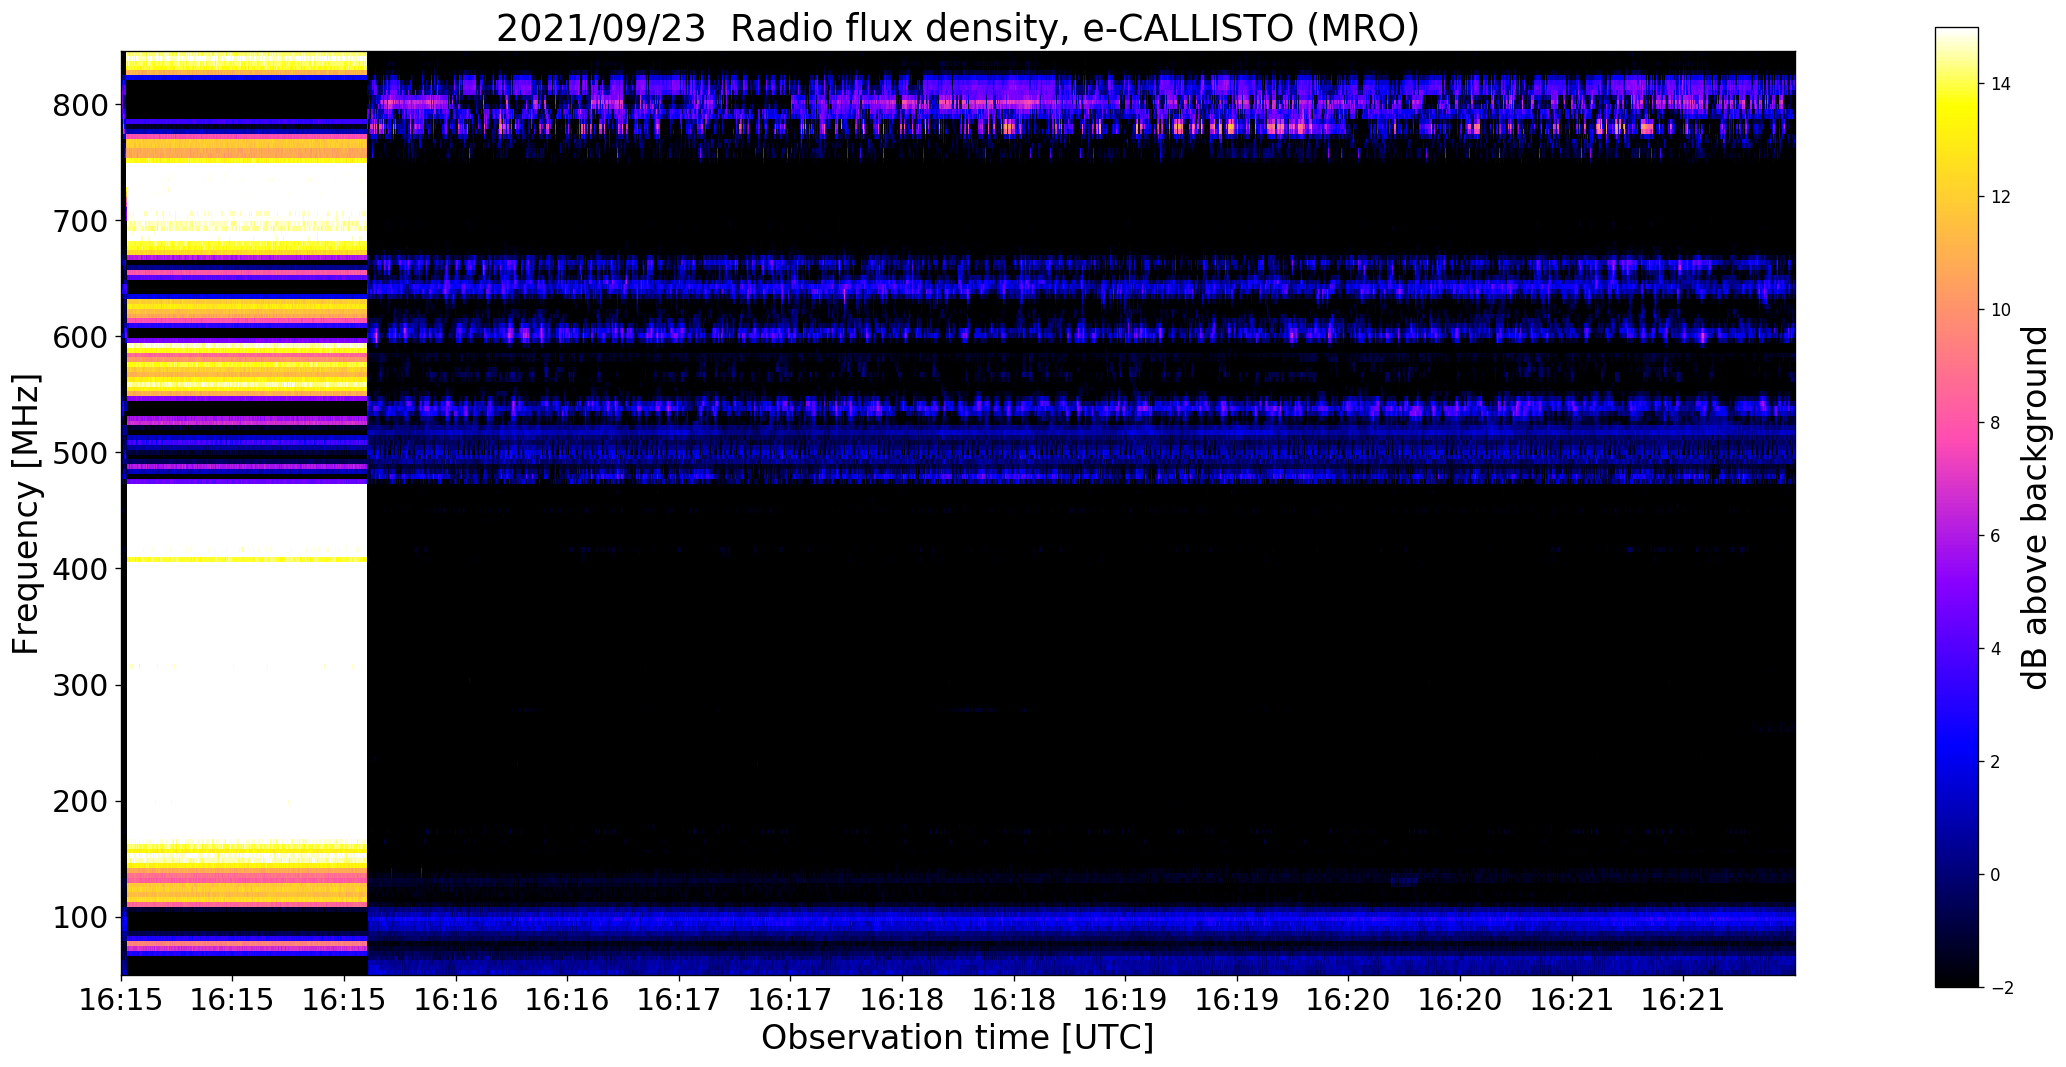Viewport: 2066px width, 1067px height.
Task: Click the plot title mentioning e-CALLISTO (MRO)
Action: [957, 28]
